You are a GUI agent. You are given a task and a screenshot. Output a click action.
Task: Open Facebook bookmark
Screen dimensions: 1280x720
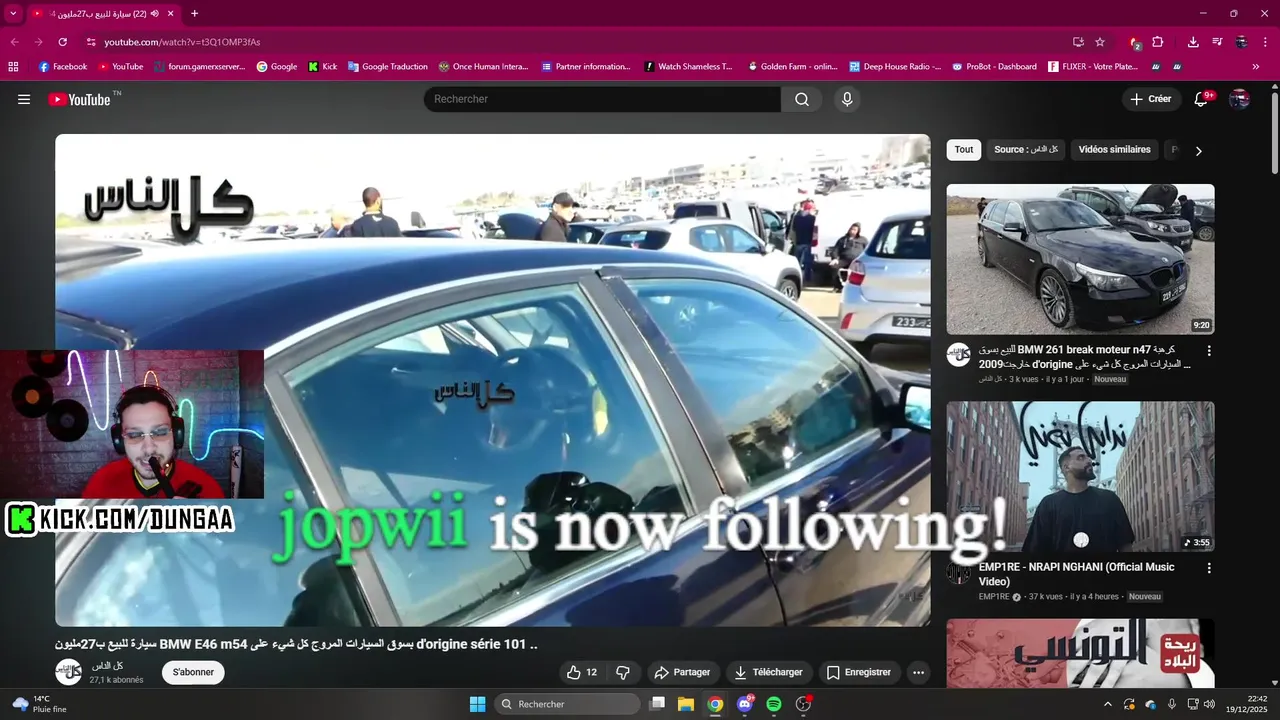coord(62,67)
